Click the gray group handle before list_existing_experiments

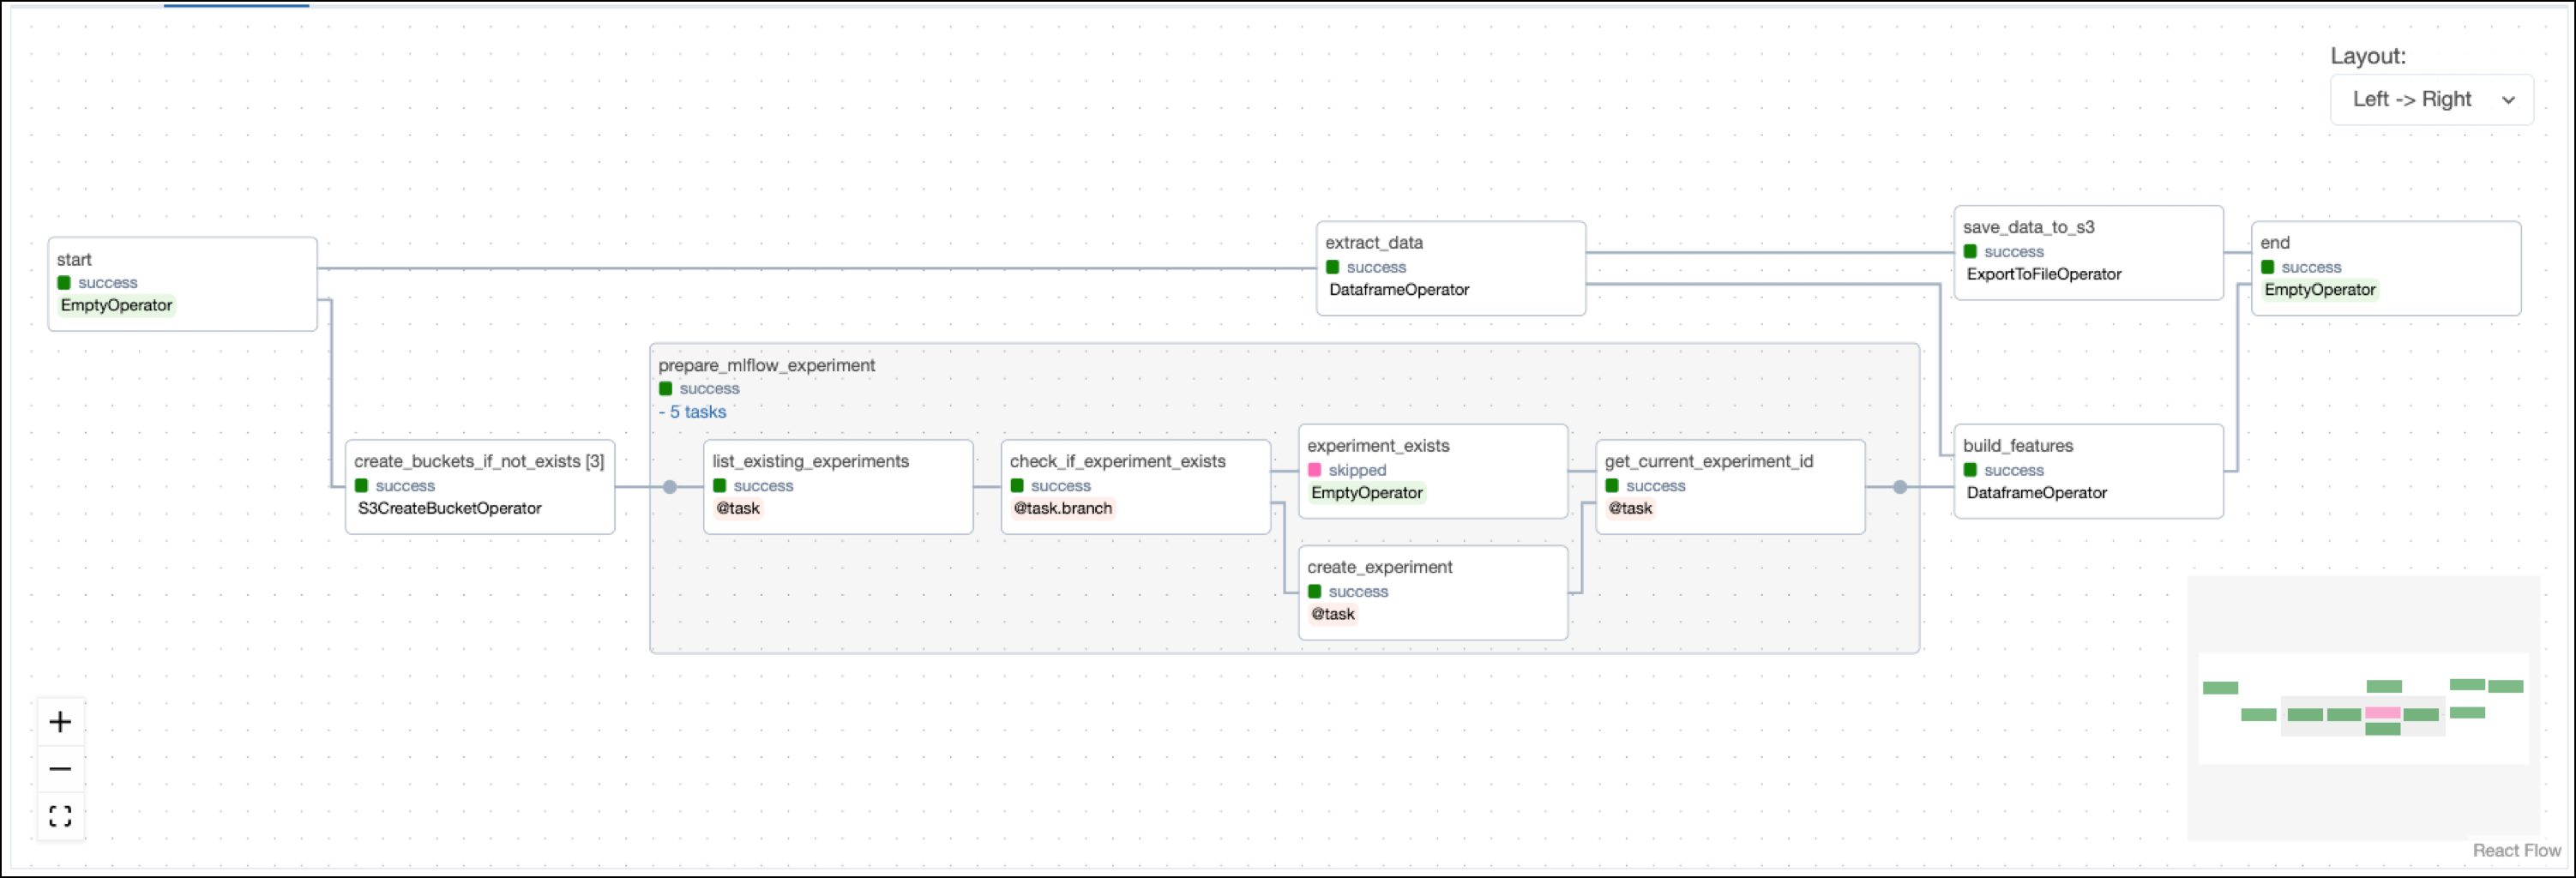tap(671, 487)
